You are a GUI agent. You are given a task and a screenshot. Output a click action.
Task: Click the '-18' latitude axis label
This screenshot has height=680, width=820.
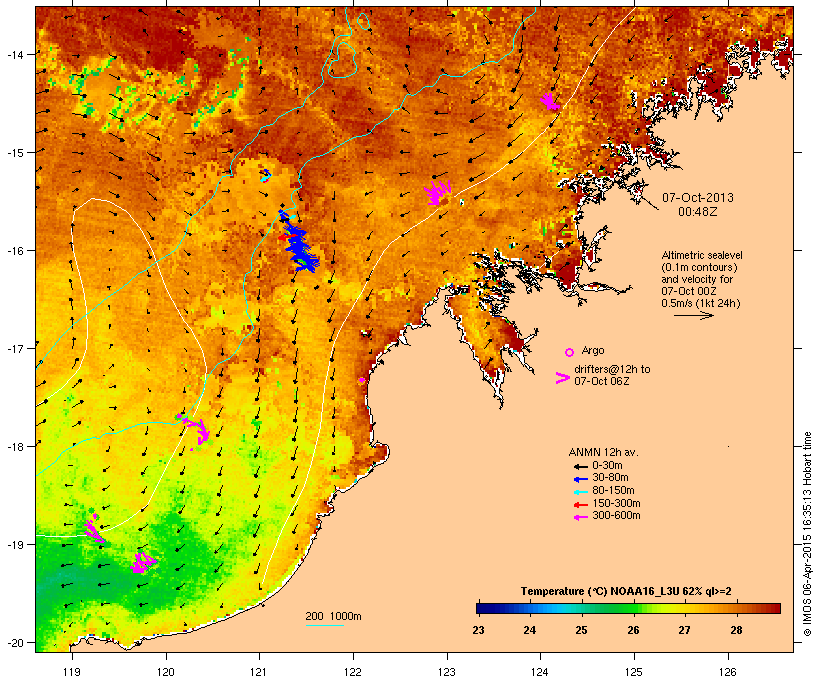[15, 447]
